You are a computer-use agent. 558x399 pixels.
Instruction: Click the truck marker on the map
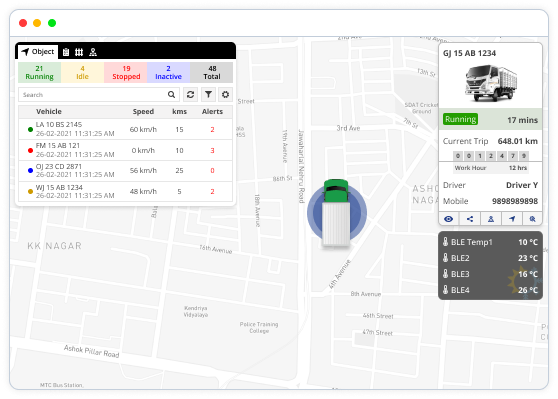336,212
